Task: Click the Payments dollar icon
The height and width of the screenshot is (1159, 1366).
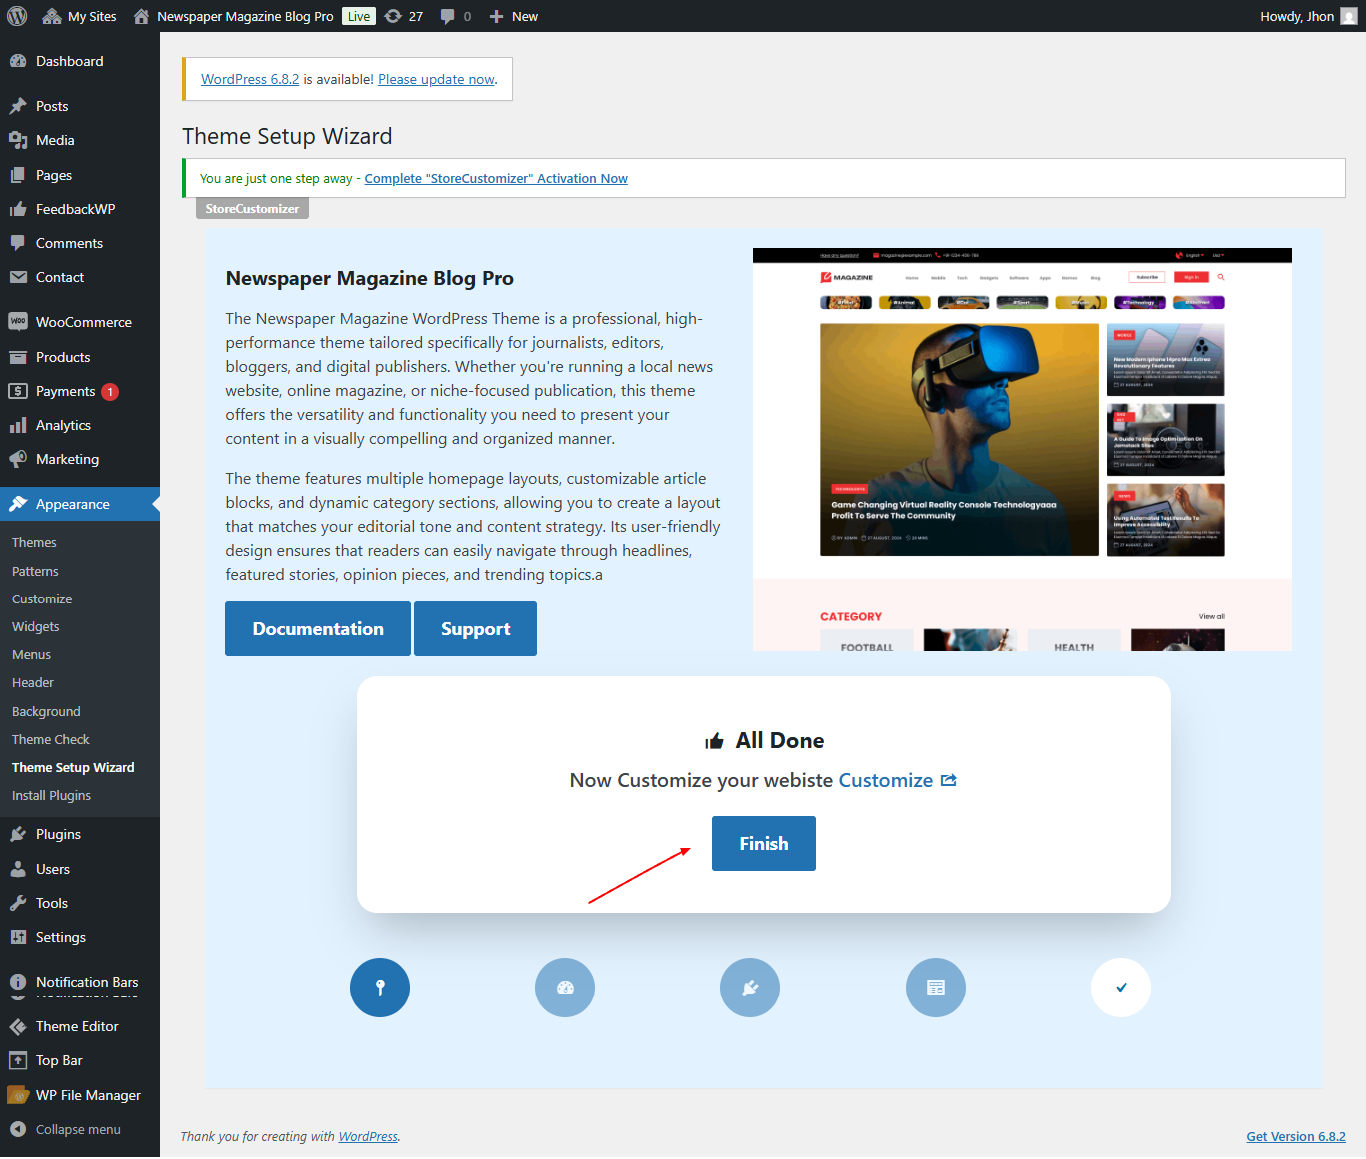Action: pyautogui.click(x=18, y=391)
